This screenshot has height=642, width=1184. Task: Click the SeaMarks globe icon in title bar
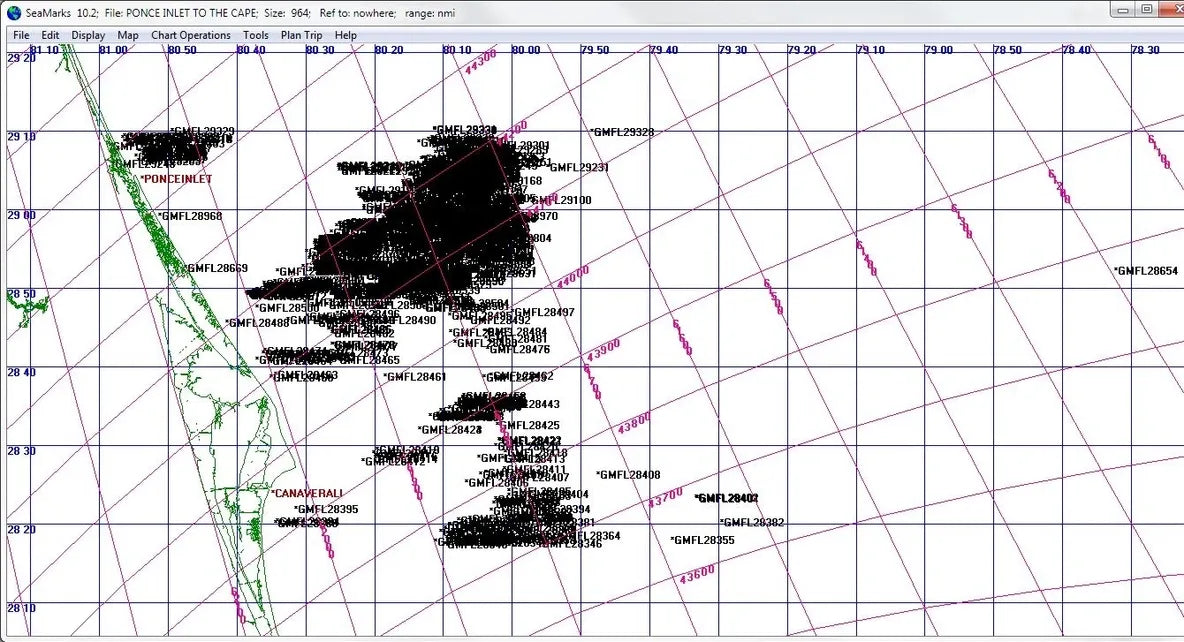pos(14,13)
